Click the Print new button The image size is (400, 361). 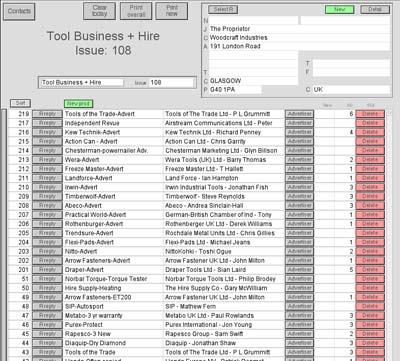click(x=172, y=11)
